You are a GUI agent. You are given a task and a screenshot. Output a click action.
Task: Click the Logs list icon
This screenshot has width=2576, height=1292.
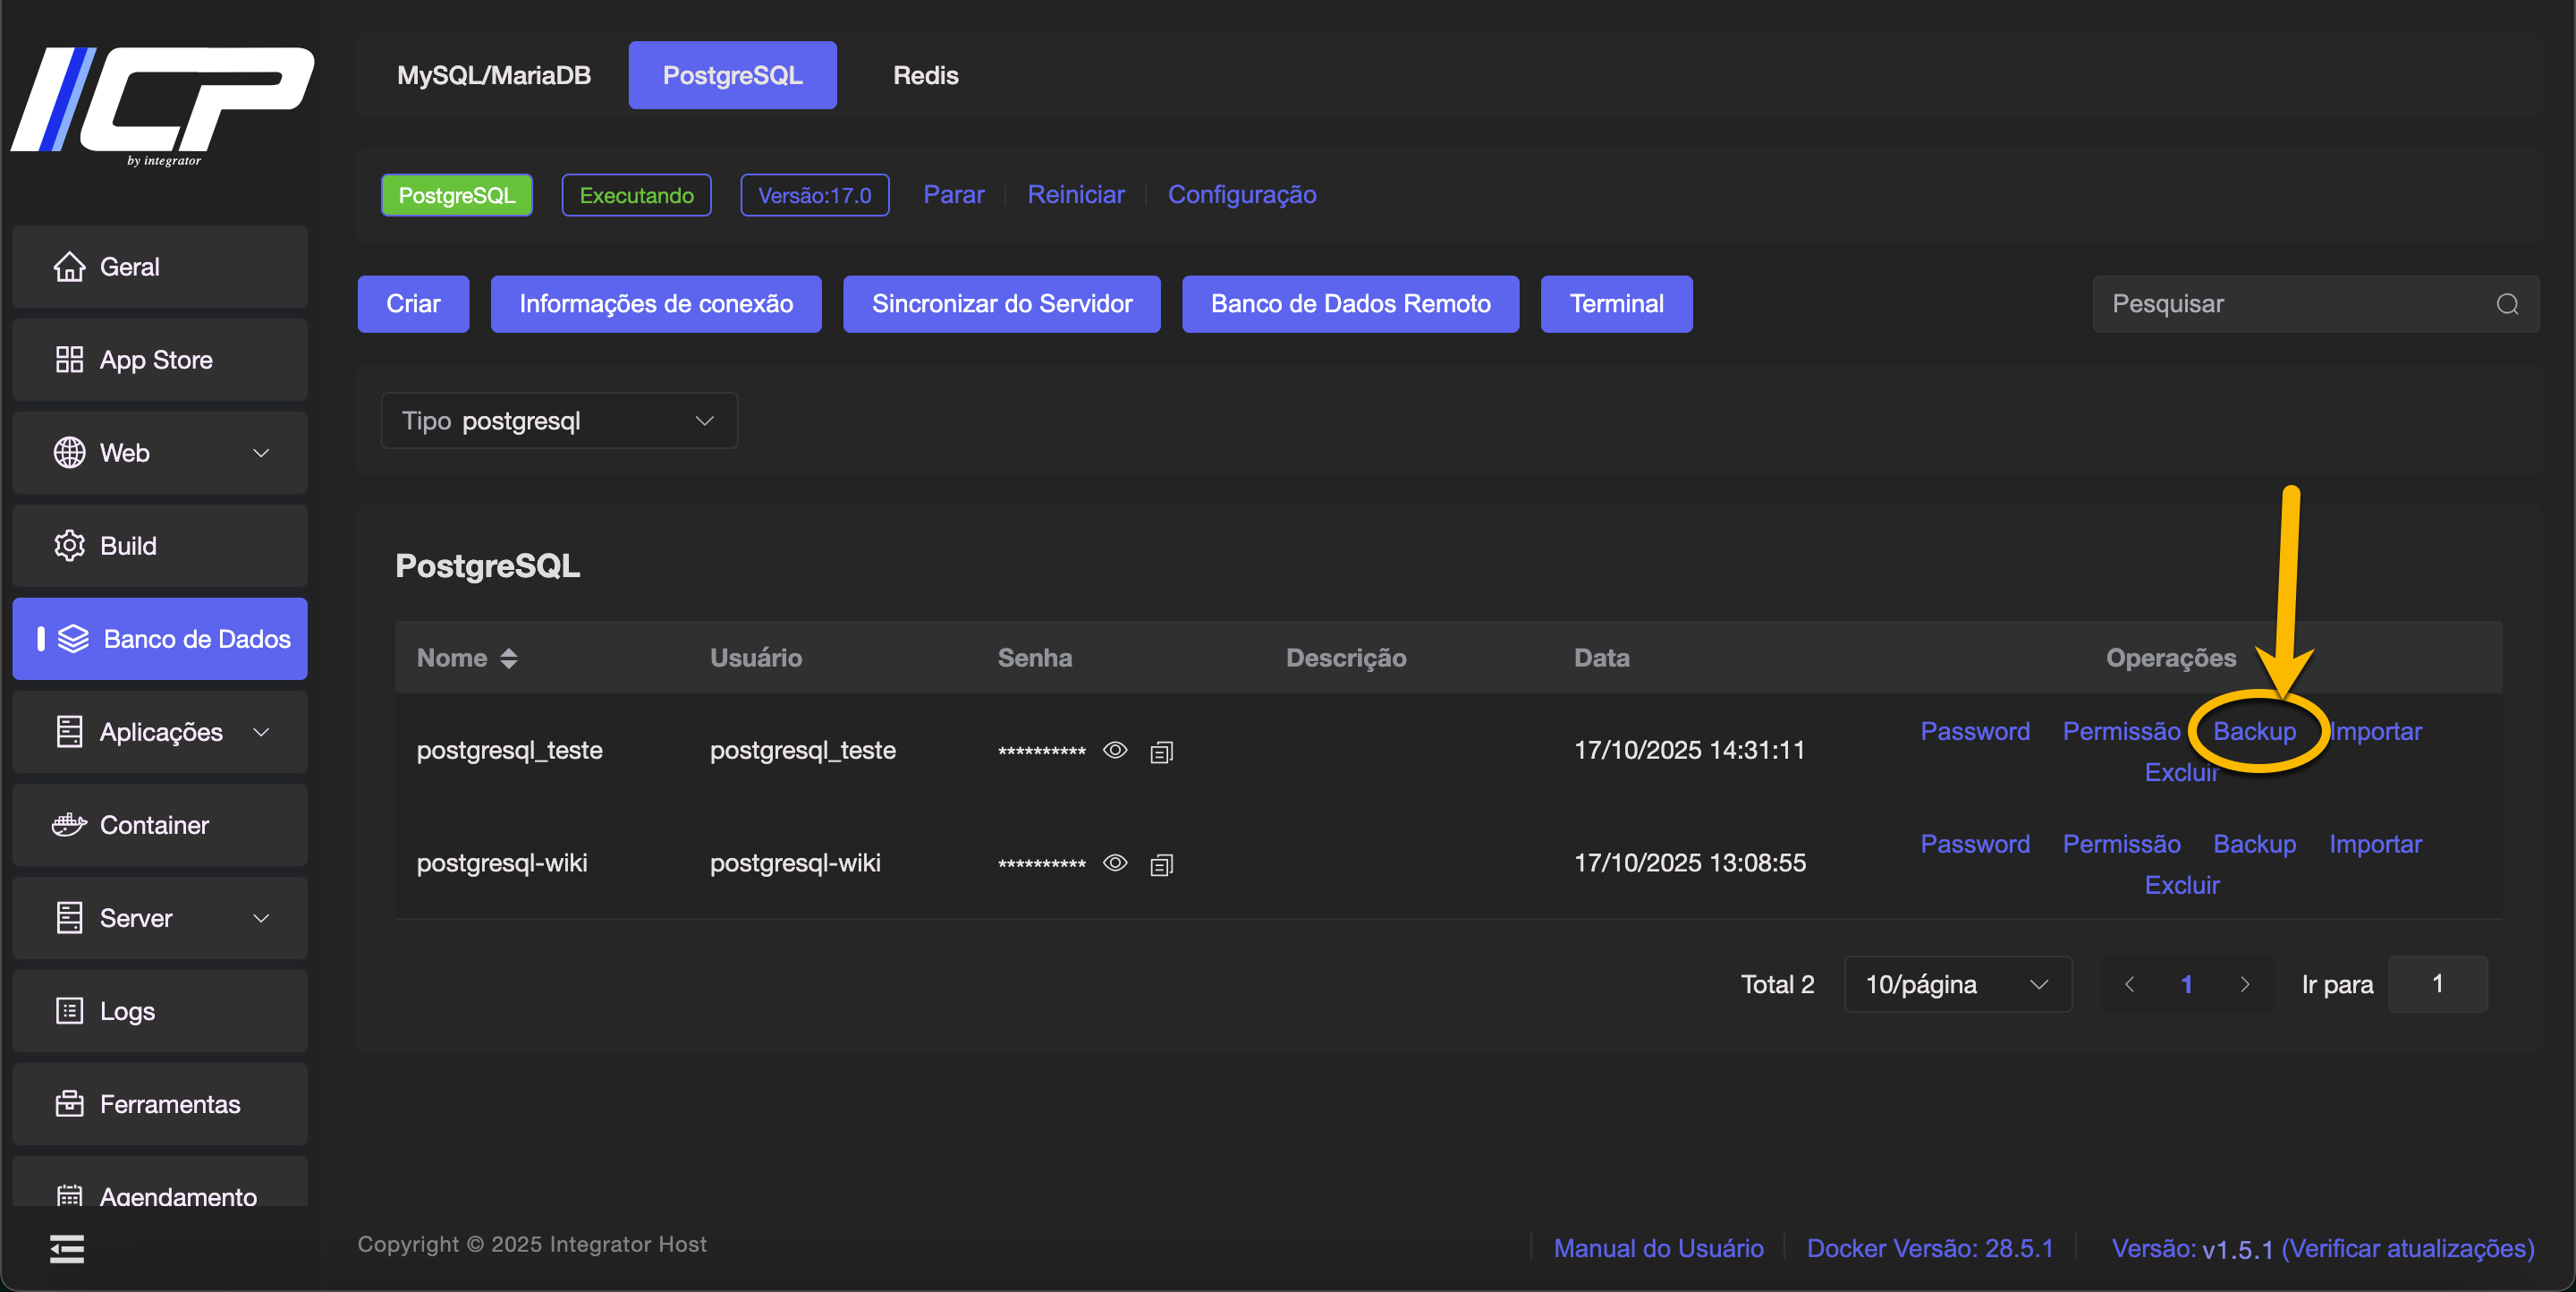click(69, 1011)
